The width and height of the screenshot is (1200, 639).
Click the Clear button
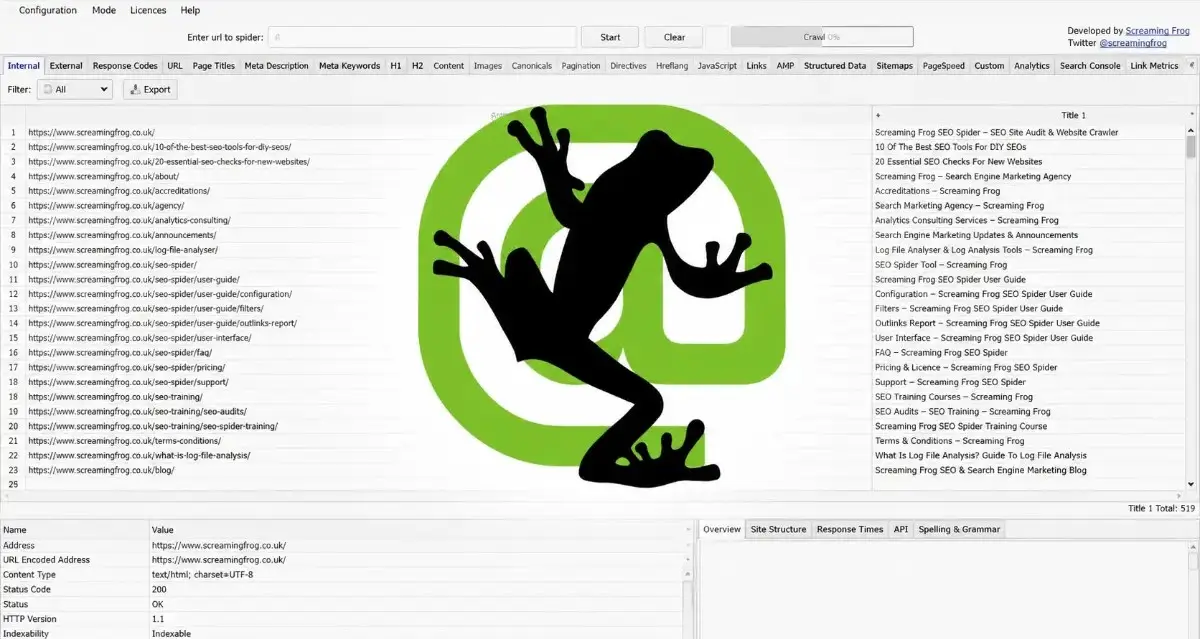(675, 37)
